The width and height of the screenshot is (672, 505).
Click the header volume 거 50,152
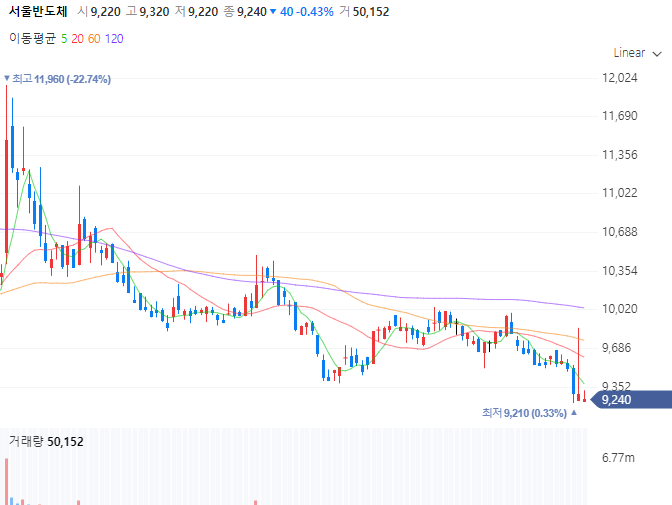pyautogui.click(x=364, y=12)
